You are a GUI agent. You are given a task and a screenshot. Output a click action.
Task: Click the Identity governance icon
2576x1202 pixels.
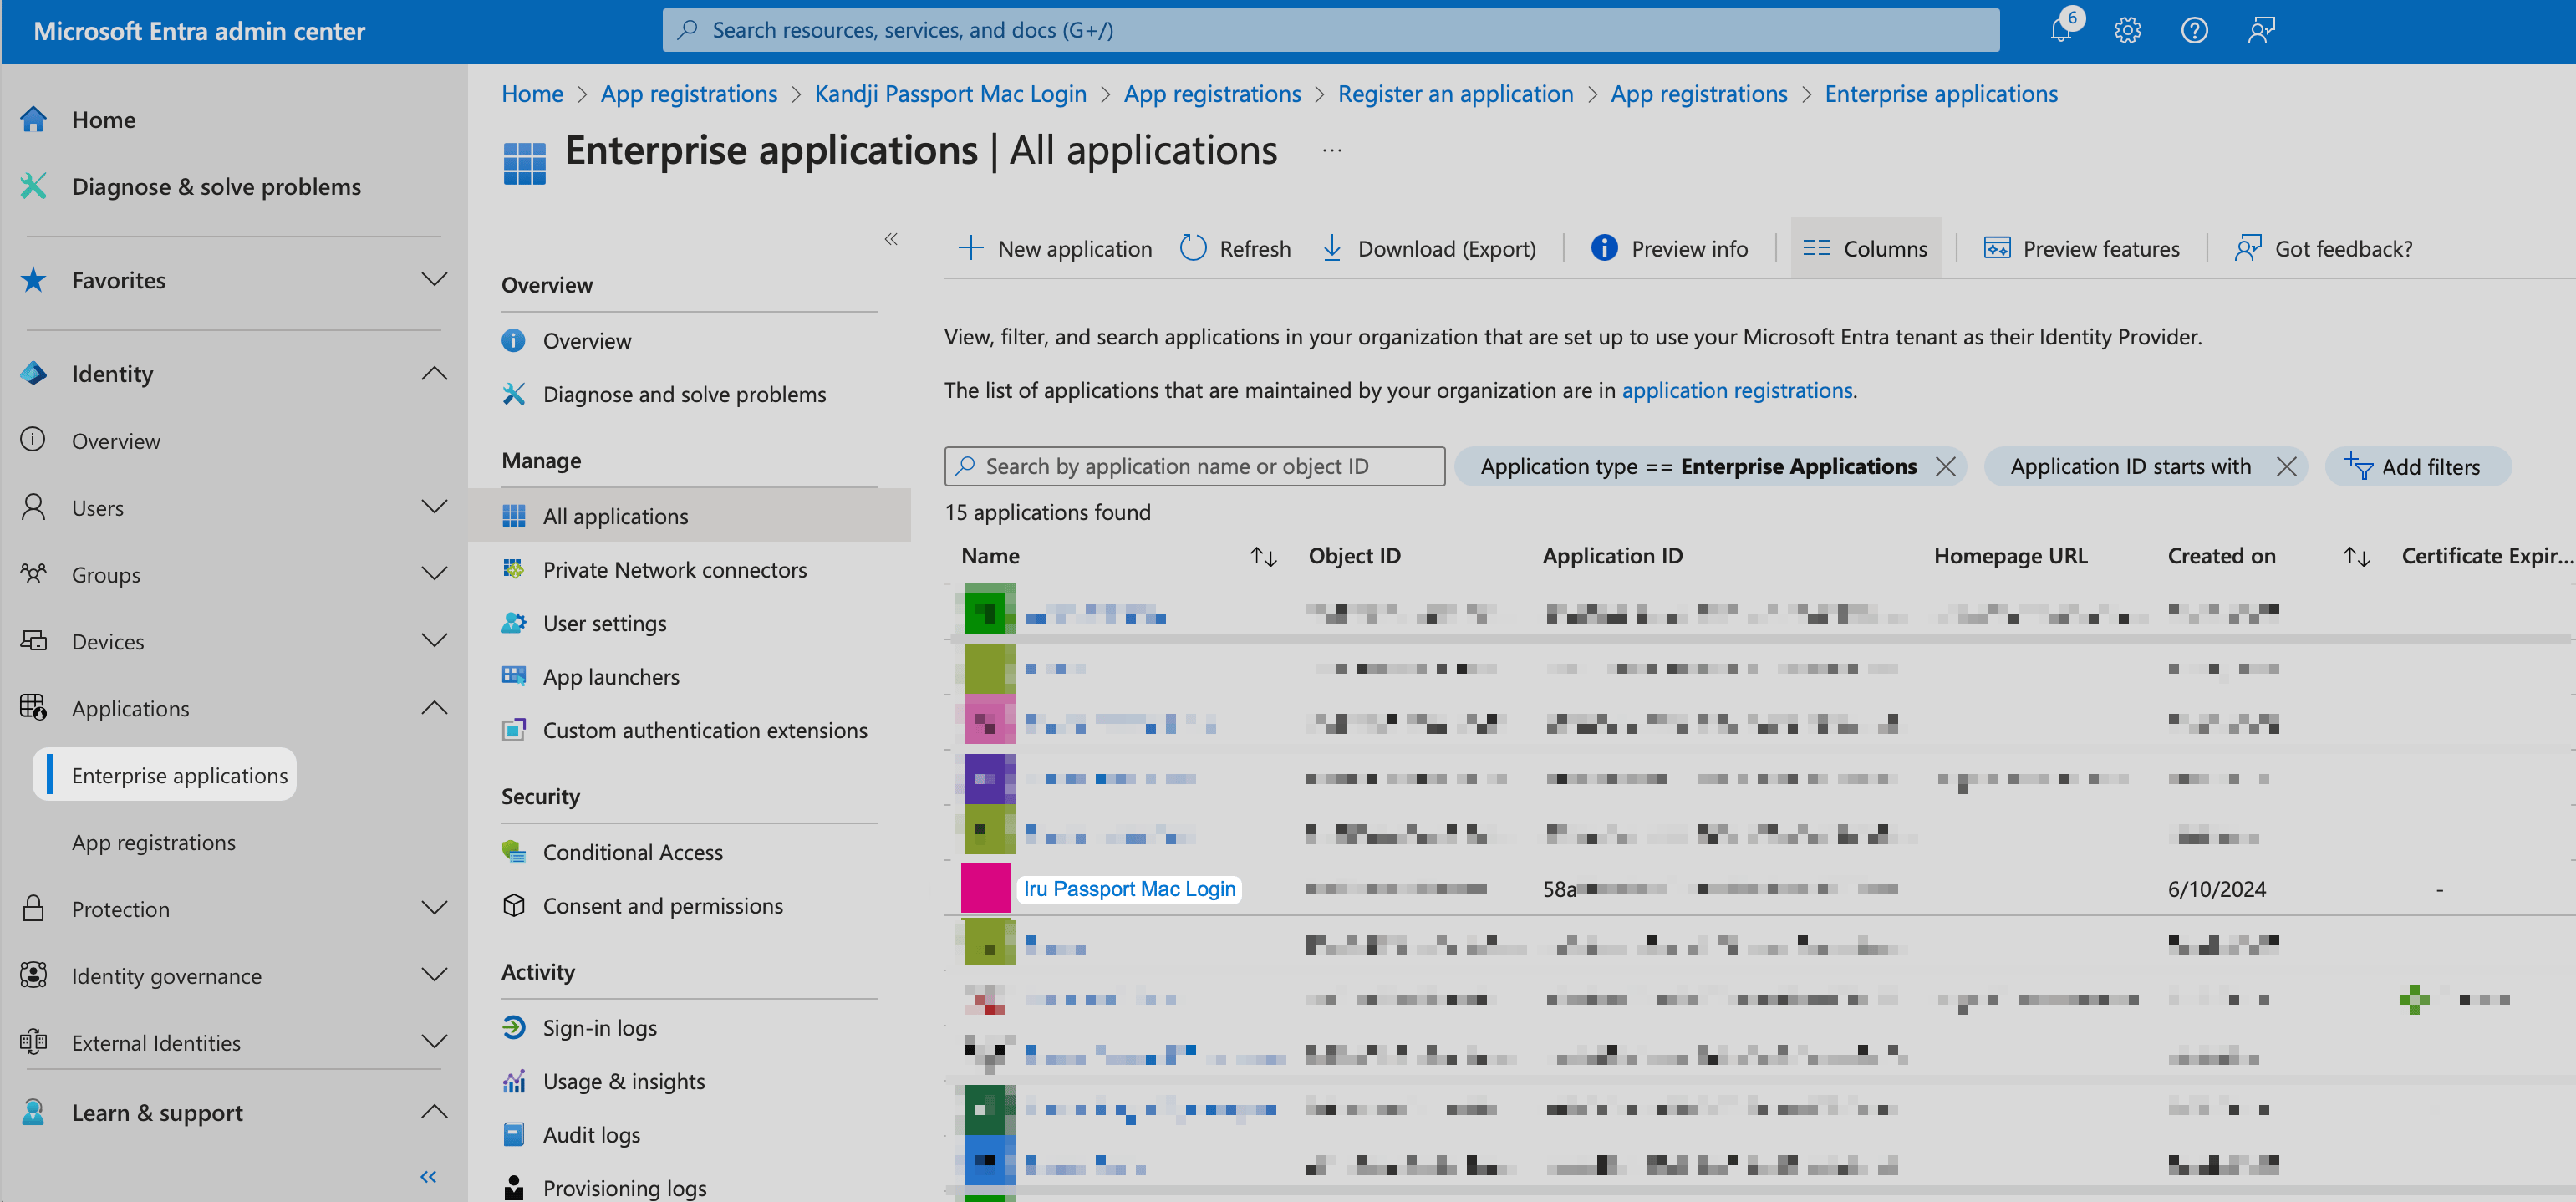[34, 975]
